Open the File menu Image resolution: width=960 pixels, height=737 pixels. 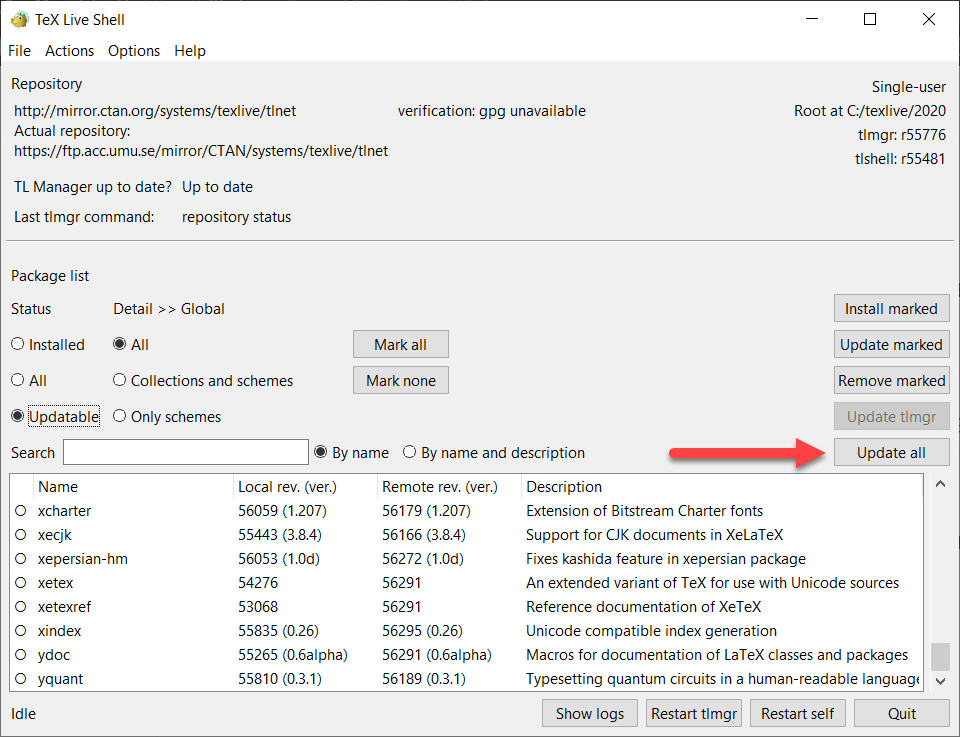tap(19, 50)
